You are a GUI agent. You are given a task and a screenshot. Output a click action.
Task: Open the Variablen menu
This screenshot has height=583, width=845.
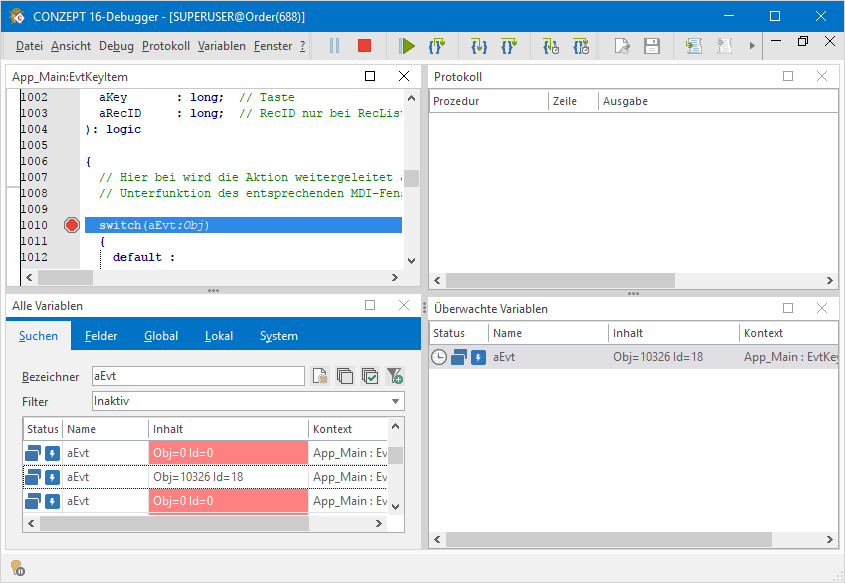pyautogui.click(x=221, y=46)
